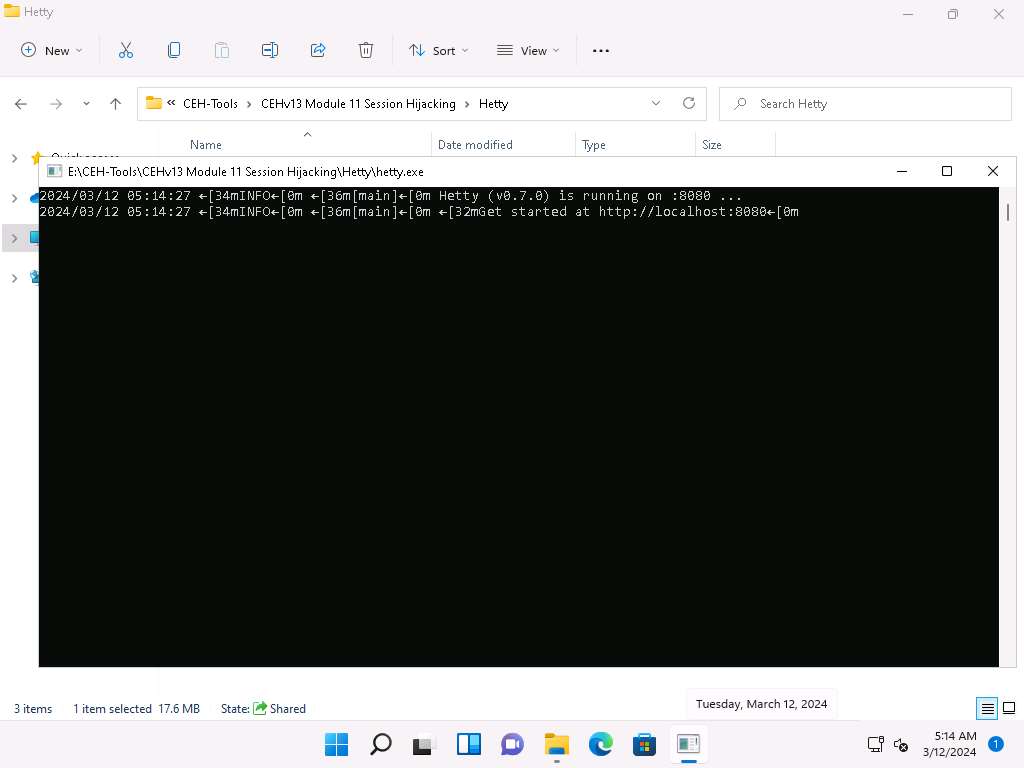
Task: Switch to details view layout toggle
Action: (x=987, y=709)
